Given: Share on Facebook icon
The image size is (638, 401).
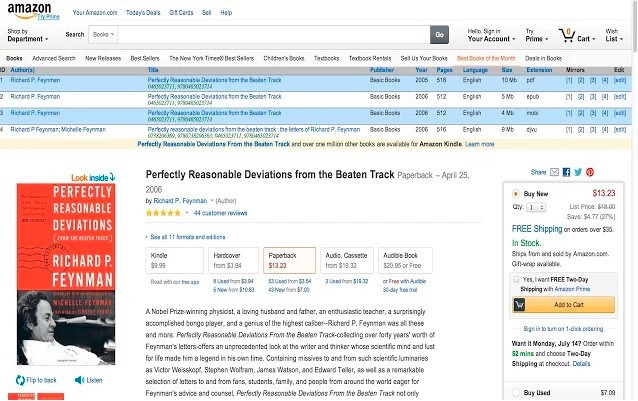Looking at the screenshot, I should pos(566,172).
